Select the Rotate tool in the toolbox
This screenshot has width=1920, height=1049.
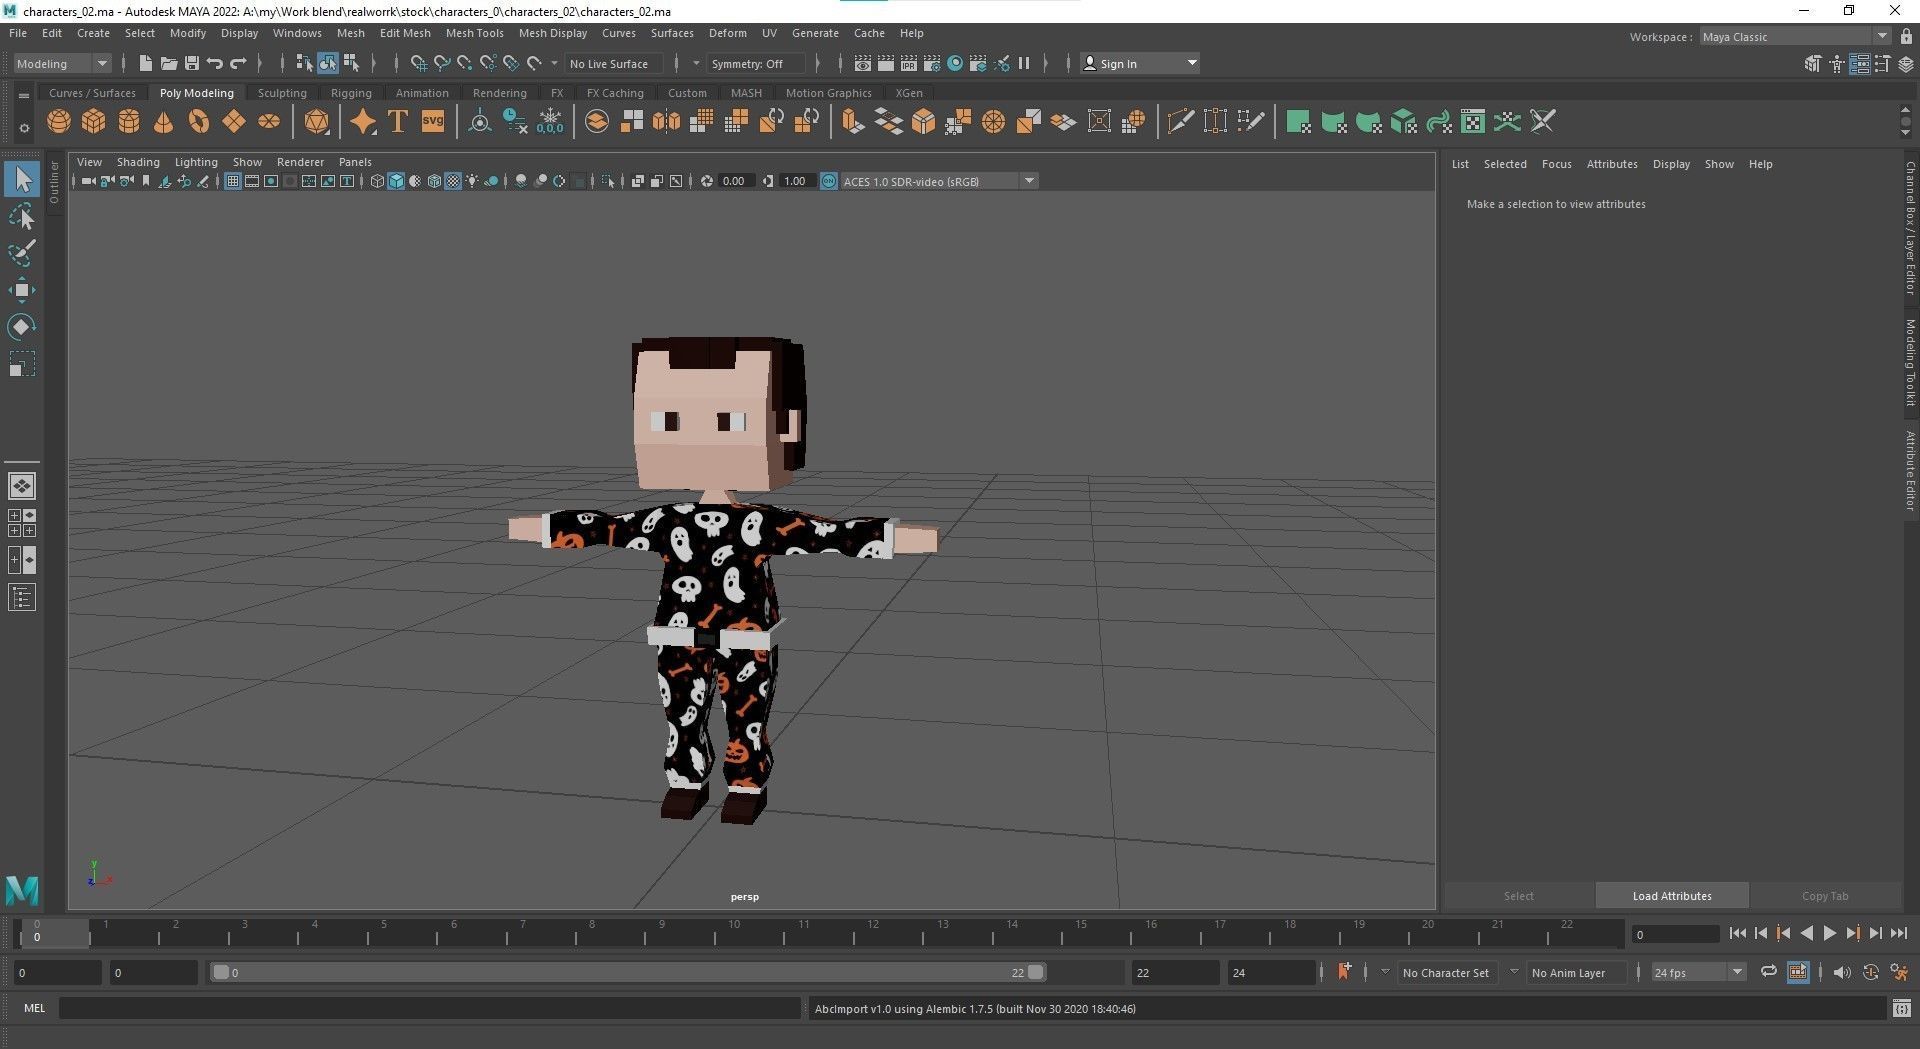pyautogui.click(x=22, y=327)
